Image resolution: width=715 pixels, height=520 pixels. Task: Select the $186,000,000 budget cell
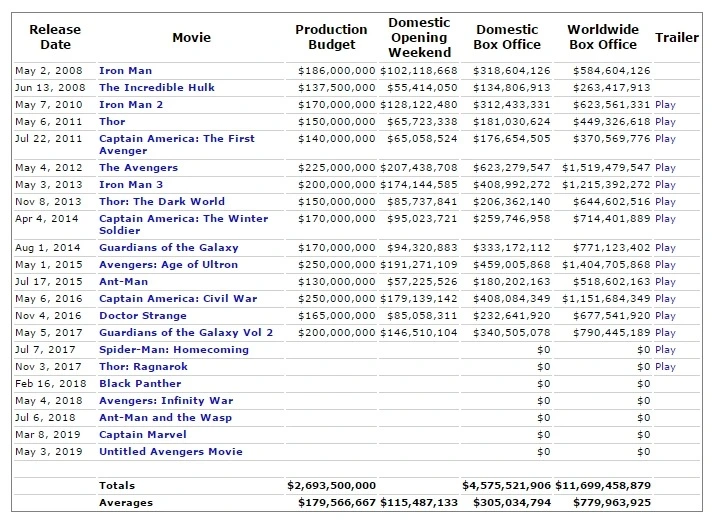pos(337,71)
